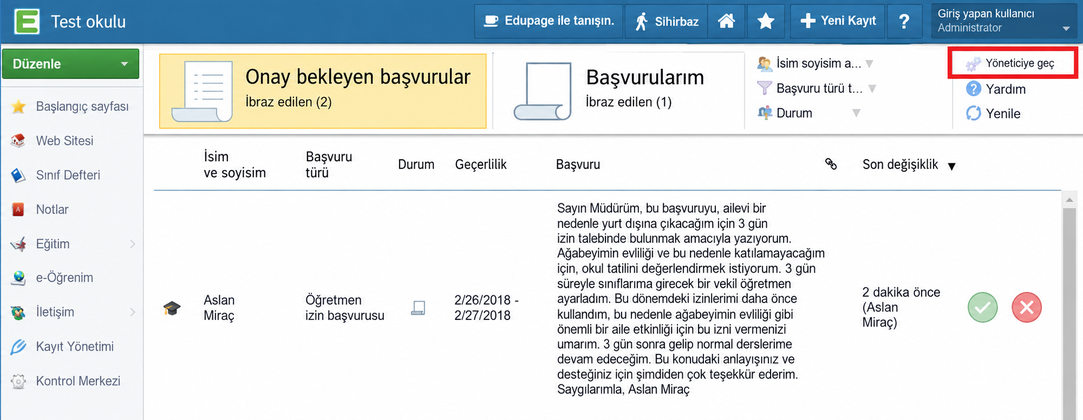Open the İsim soyisim filter dropdown

pos(815,64)
